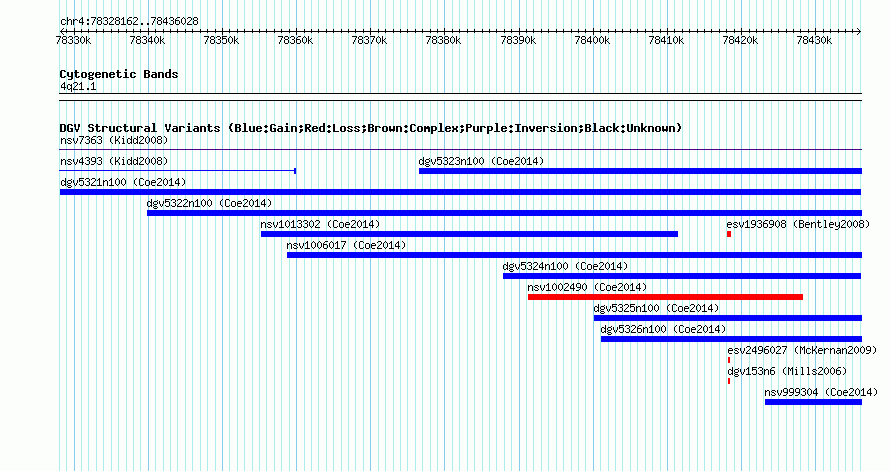Click the 78330k ruler tick label
890x471 pixels.
click(x=73, y=40)
